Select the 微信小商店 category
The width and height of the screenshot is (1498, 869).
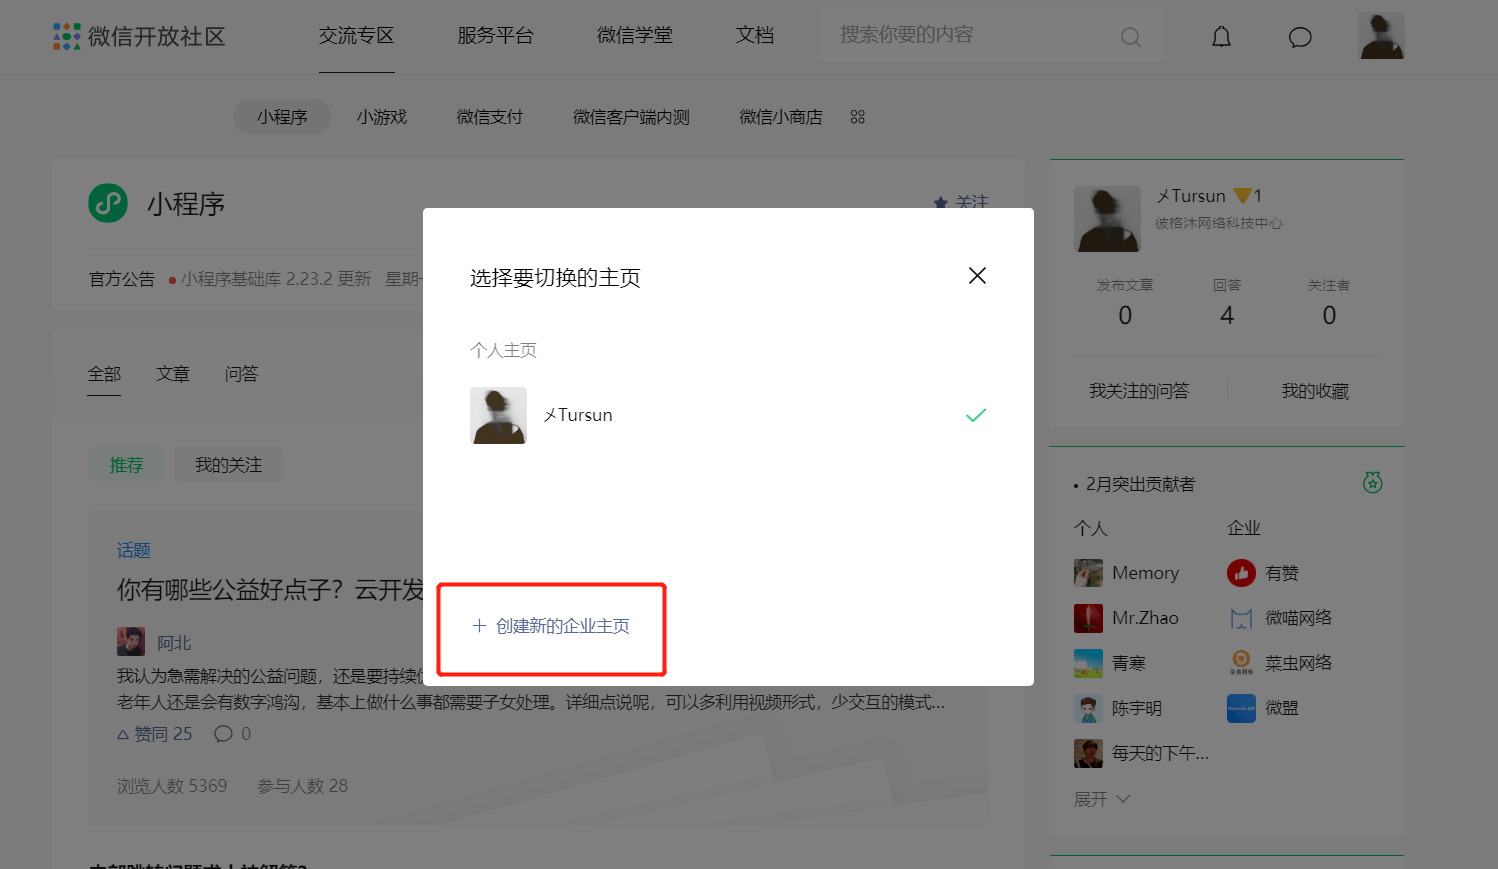point(781,117)
